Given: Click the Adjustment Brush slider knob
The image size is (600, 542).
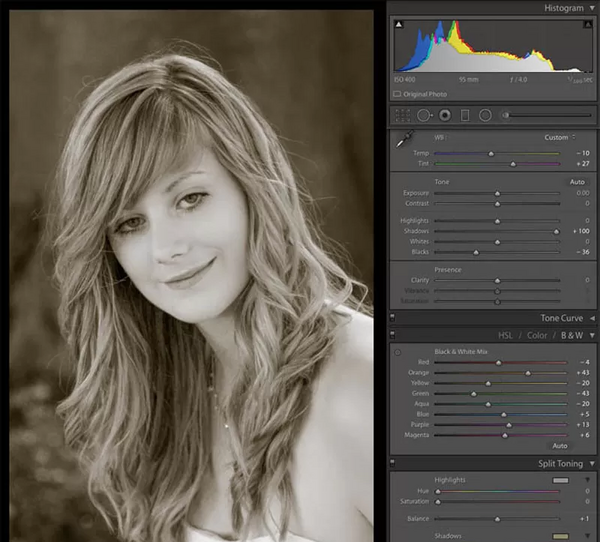Looking at the screenshot, I should (x=506, y=115).
